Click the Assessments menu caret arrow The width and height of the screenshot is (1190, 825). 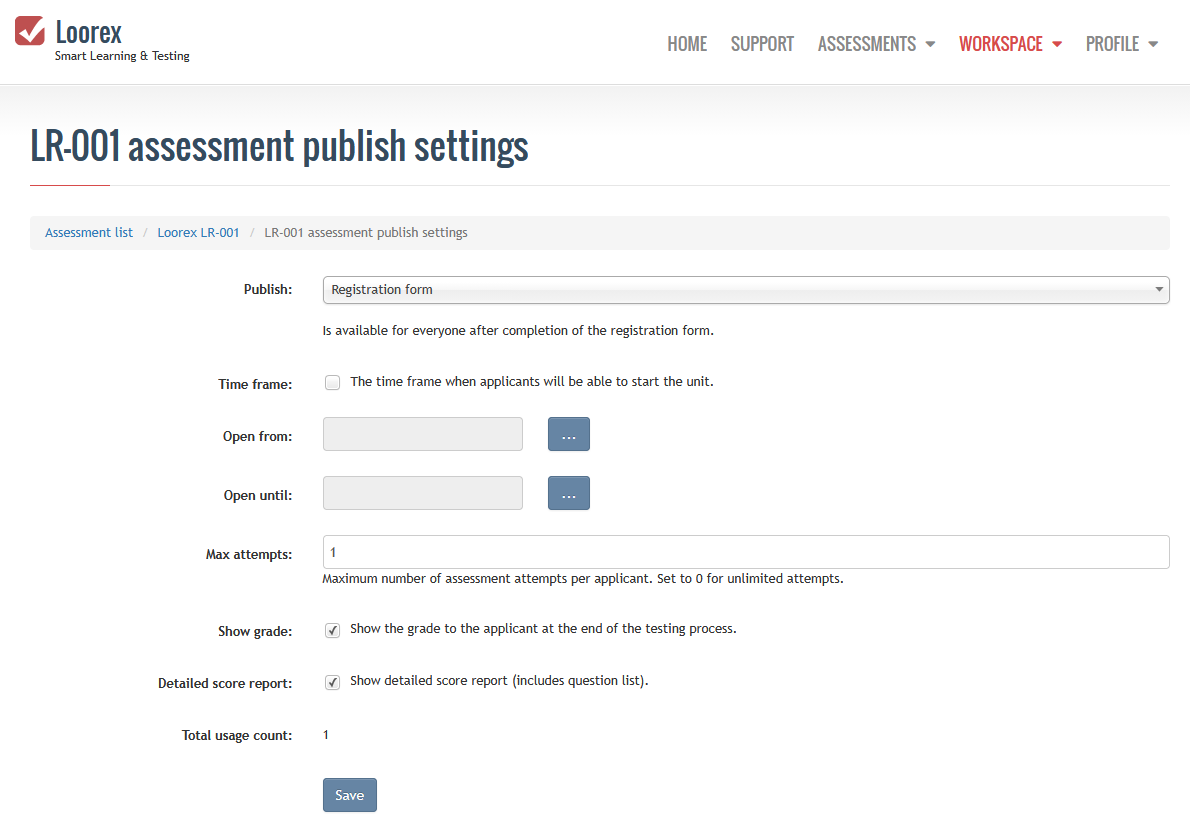coord(930,45)
